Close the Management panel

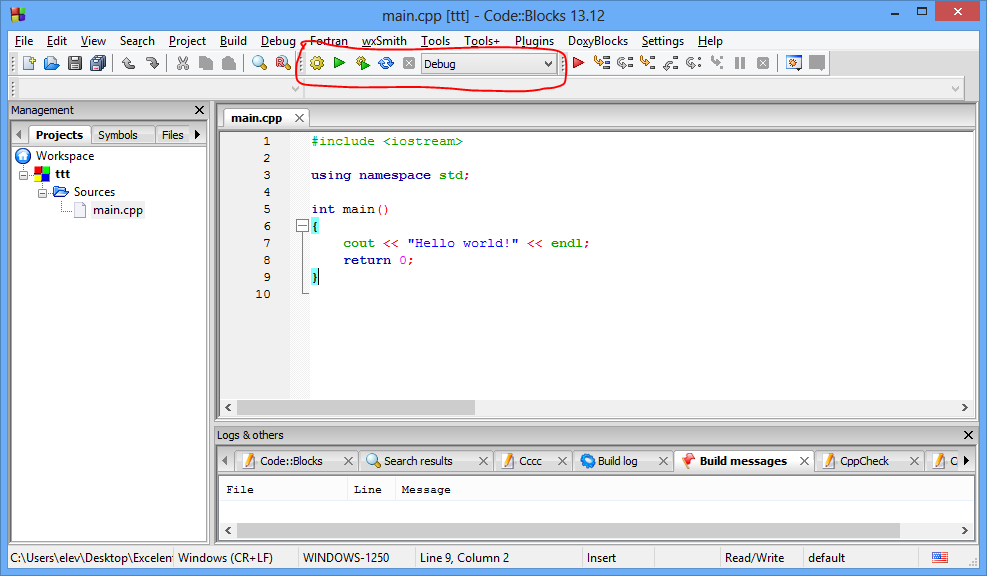[200, 110]
